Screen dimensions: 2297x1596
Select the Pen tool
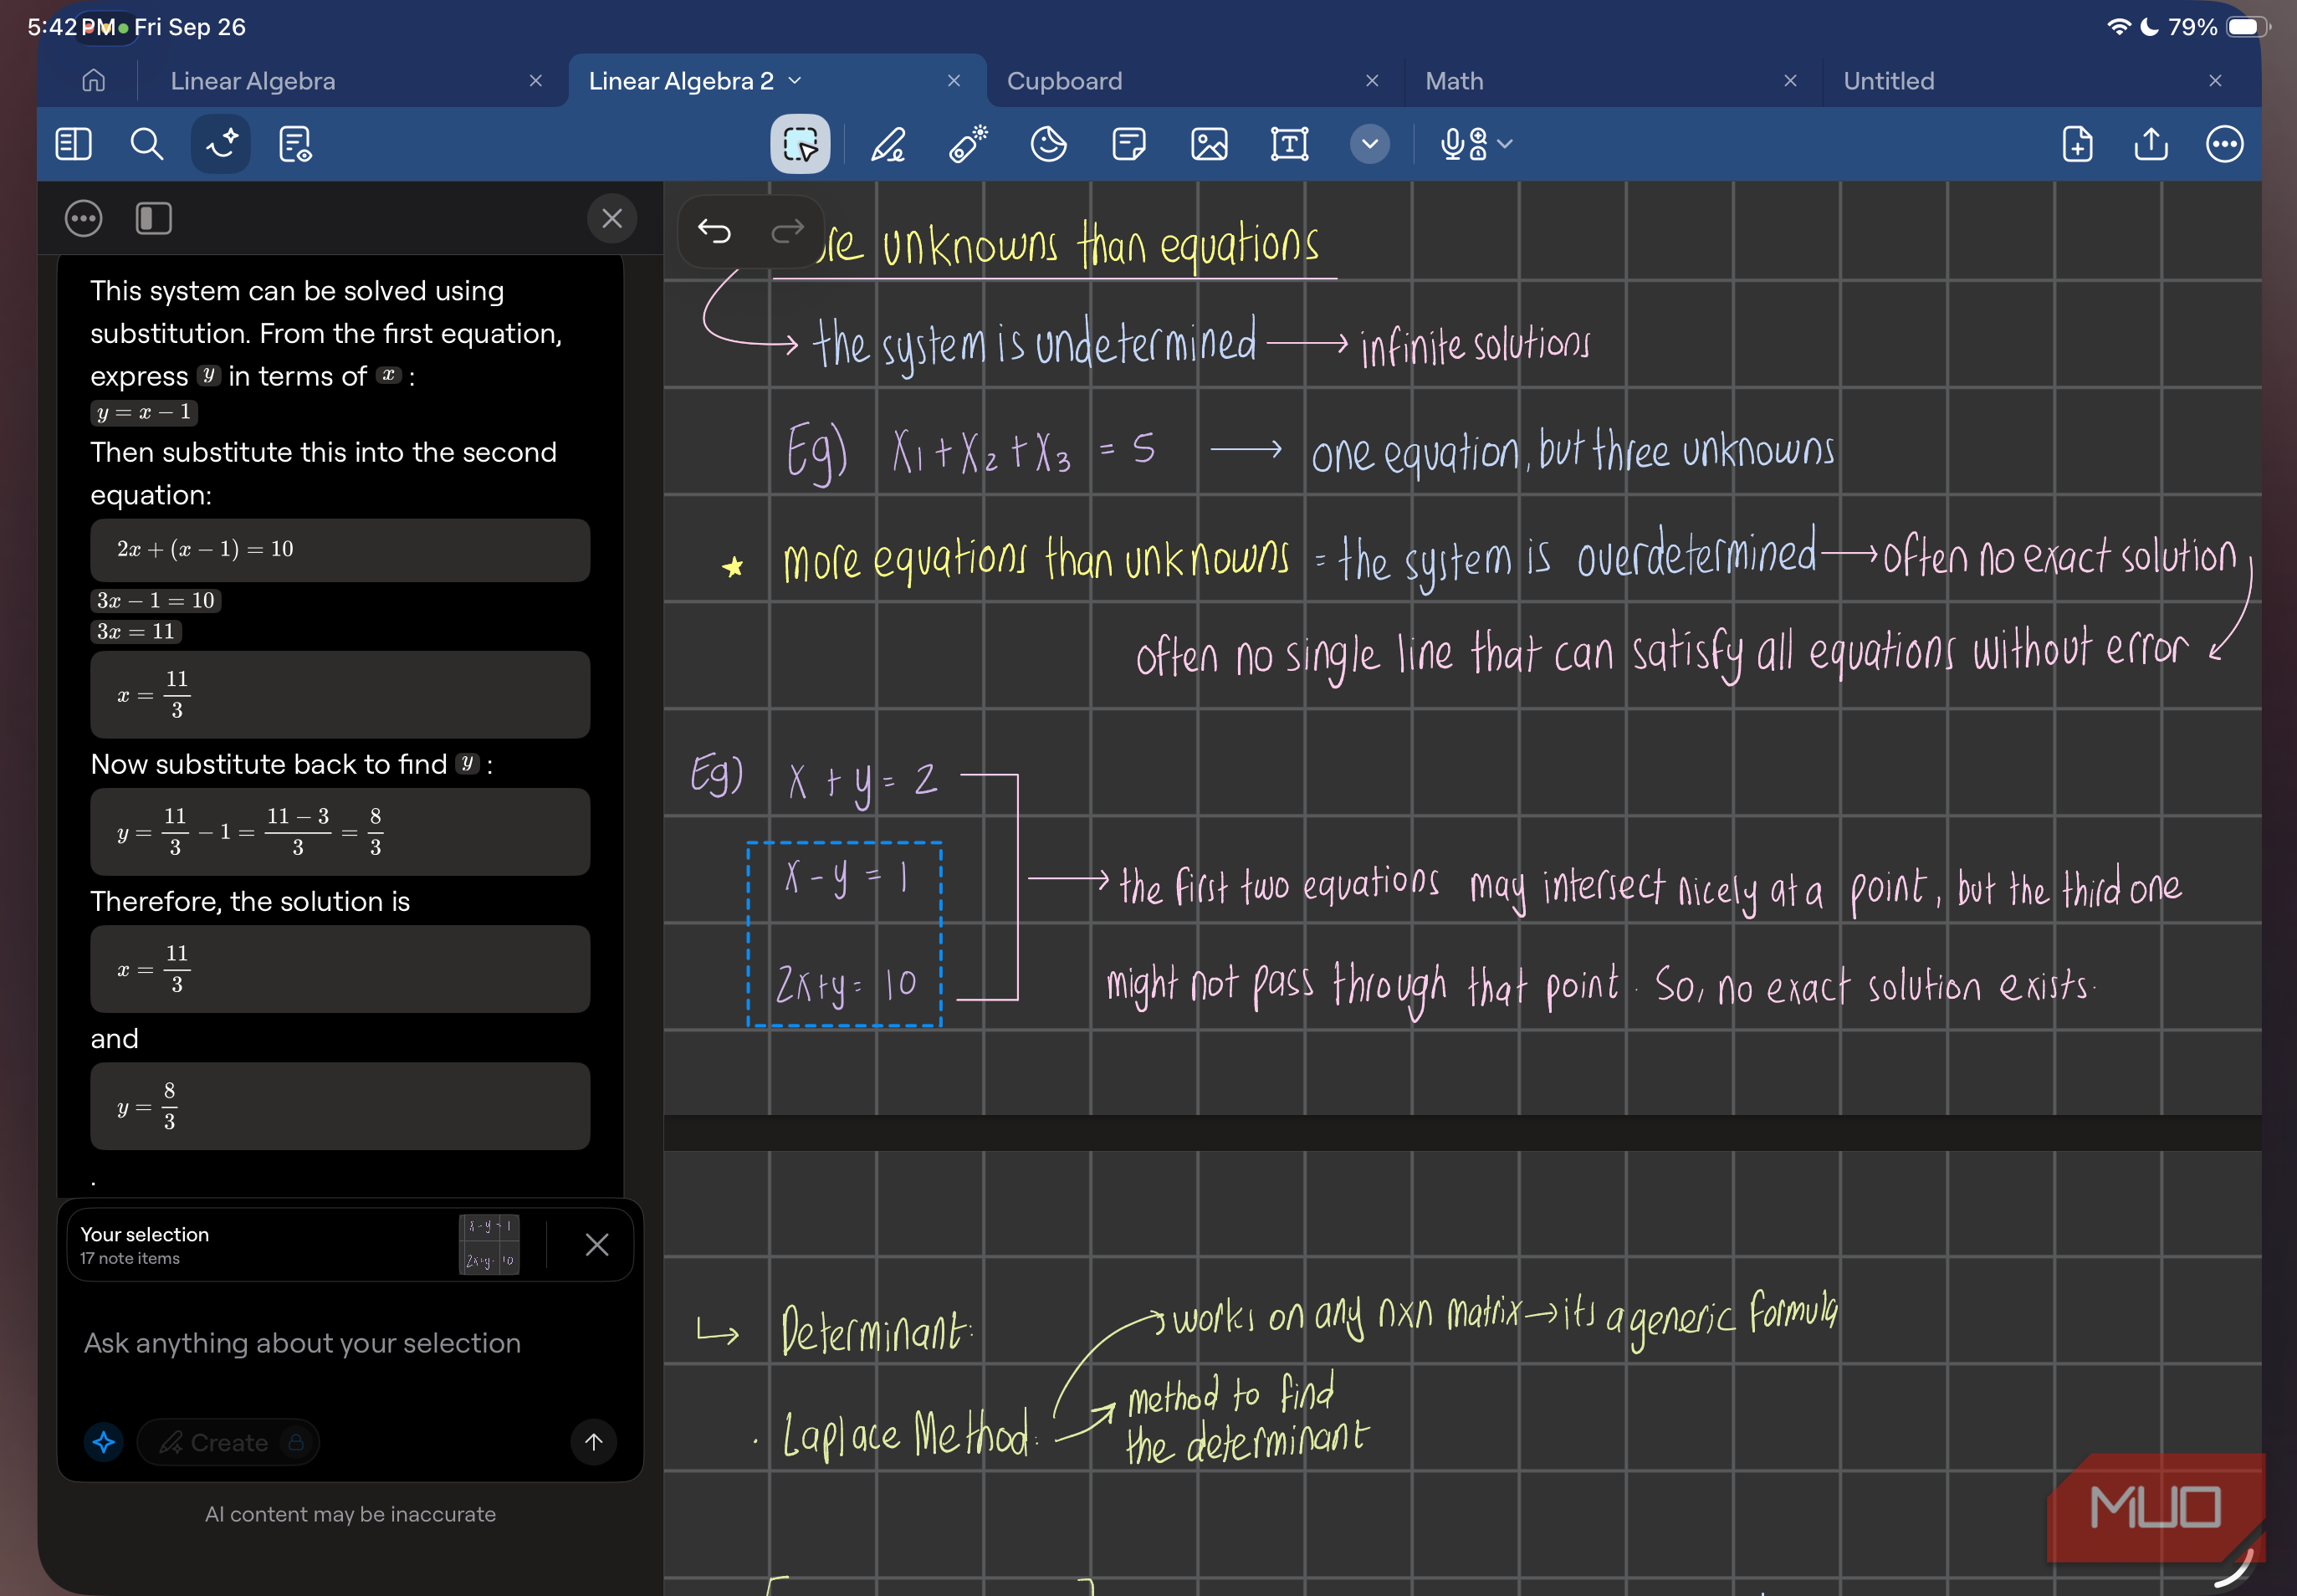888,144
